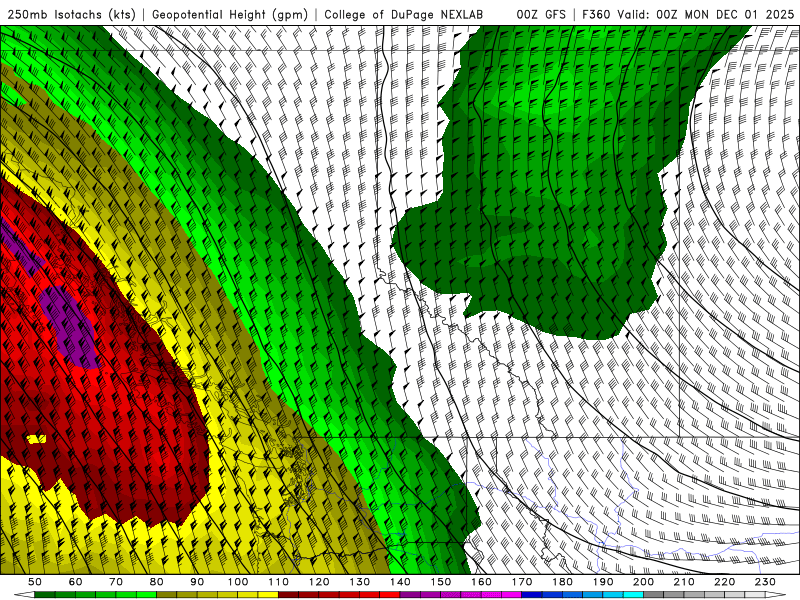This screenshot has height=600, width=800.
Task: Click the '00Z GFS' model run label
Action: [541, 14]
